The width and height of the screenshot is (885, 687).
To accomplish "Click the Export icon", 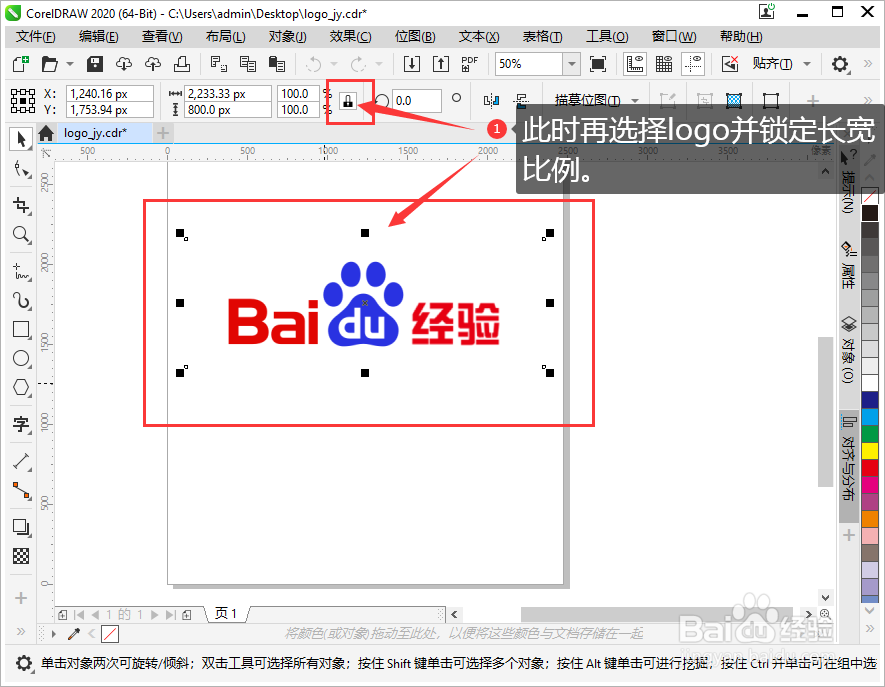I will [x=440, y=64].
